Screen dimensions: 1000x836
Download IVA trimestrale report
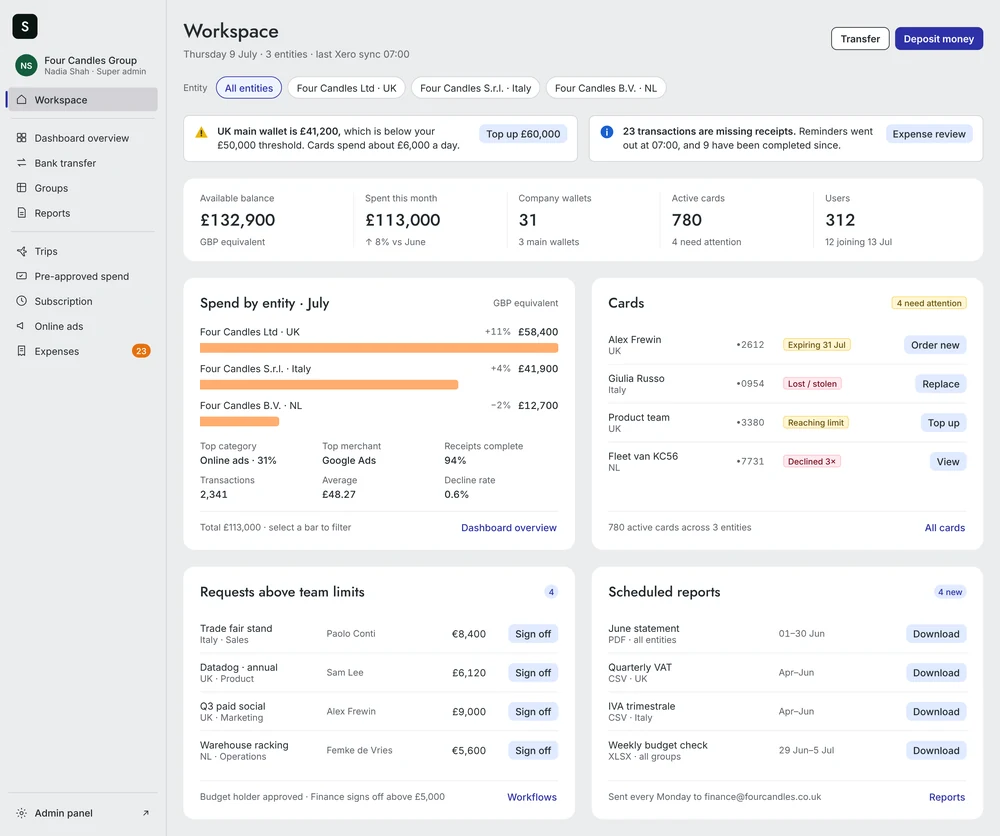936,712
